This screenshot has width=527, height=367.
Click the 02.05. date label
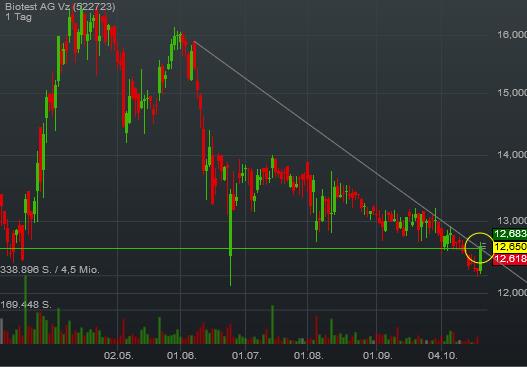point(118,356)
